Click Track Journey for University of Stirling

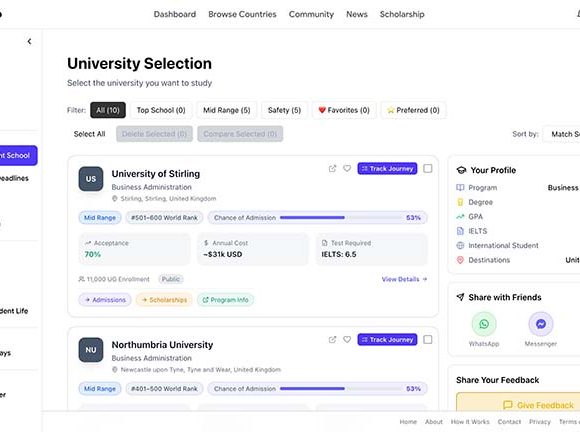point(387,169)
